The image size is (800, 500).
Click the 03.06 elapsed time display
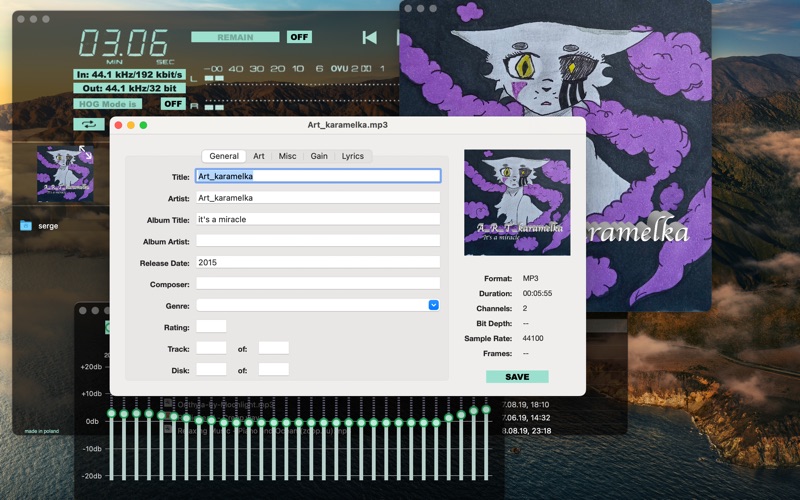123,42
